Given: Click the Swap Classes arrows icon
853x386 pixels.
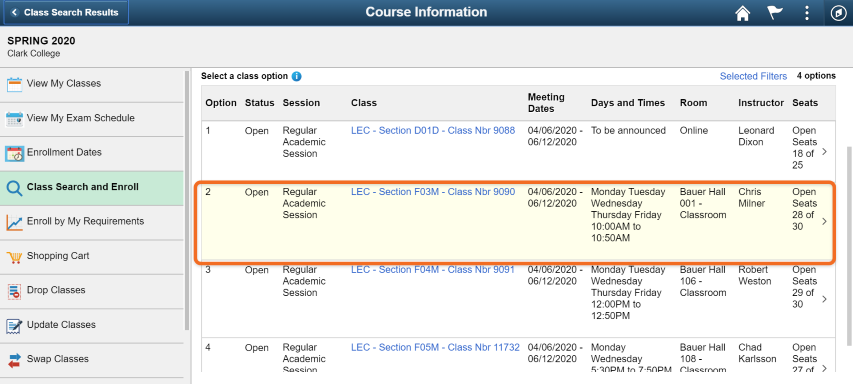Looking at the screenshot, I should [14, 360].
